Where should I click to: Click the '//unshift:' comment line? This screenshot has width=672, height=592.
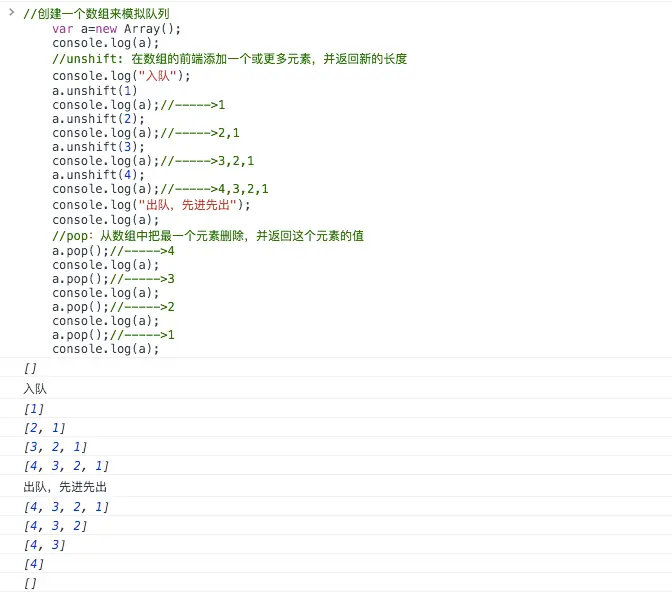230,59
